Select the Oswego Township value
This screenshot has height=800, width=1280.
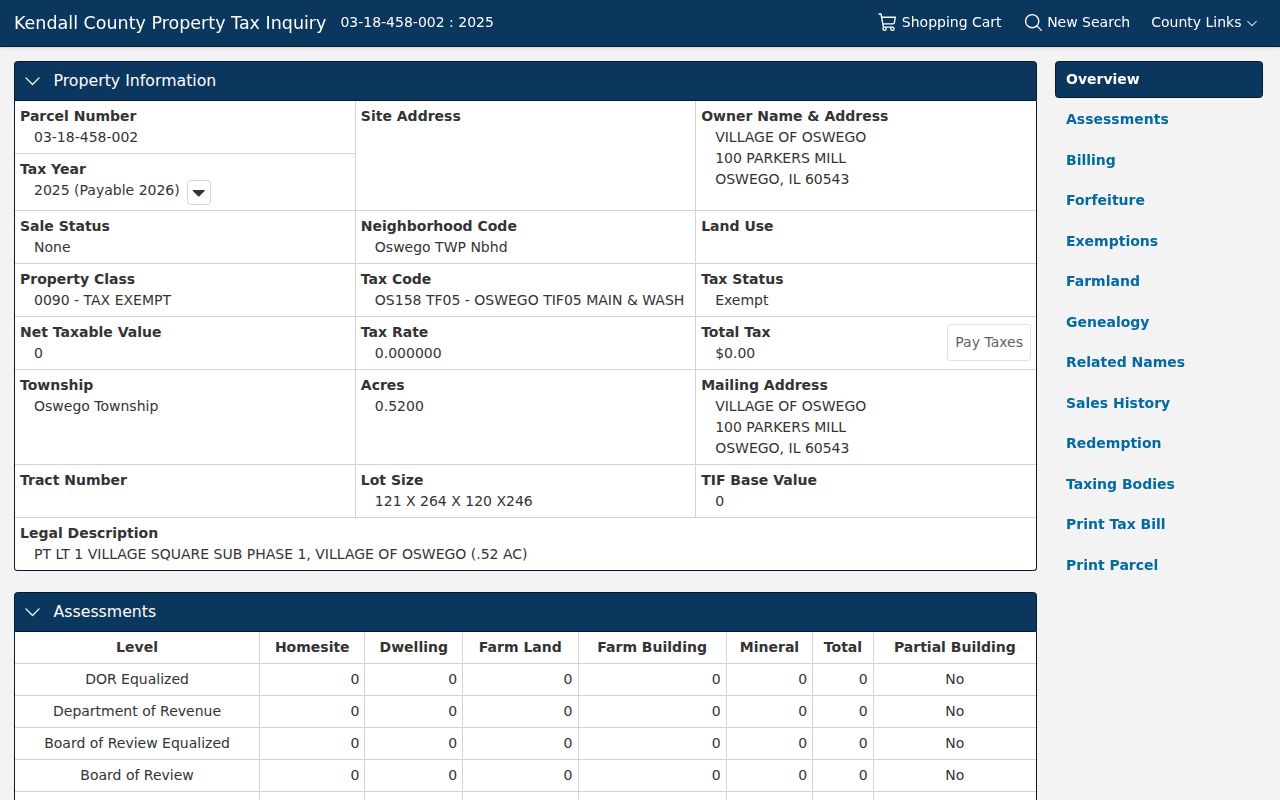[96, 406]
